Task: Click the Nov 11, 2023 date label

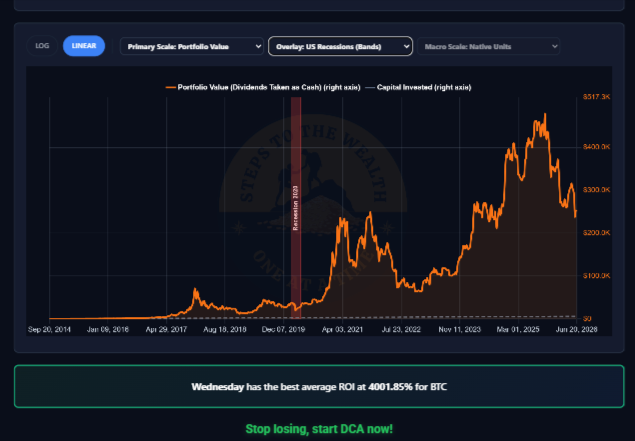Action: coord(459,330)
